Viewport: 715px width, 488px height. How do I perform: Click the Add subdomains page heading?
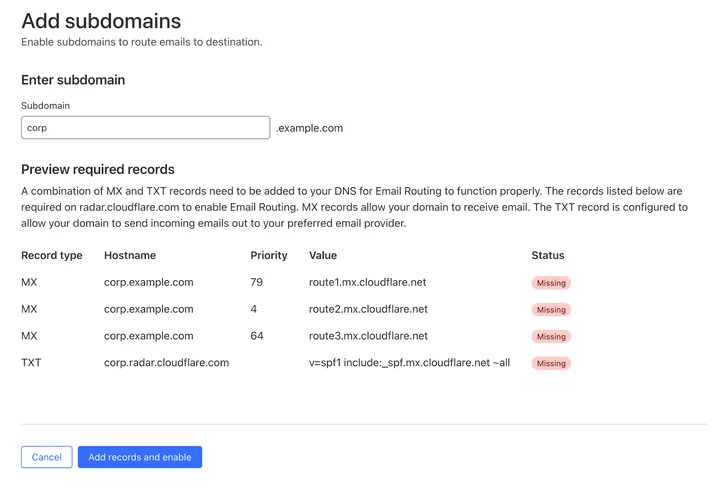point(101,21)
